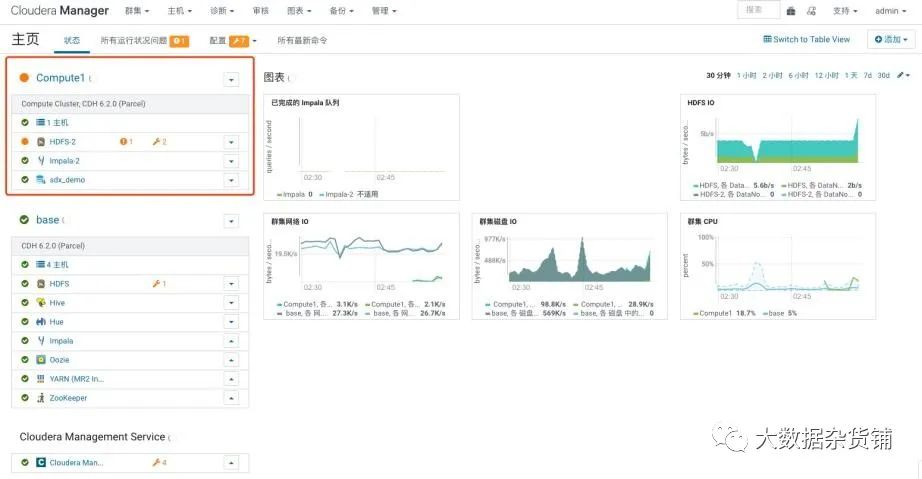Open the 主机 menu
The height and width of the screenshot is (479, 922).
[x=179, y=11]
